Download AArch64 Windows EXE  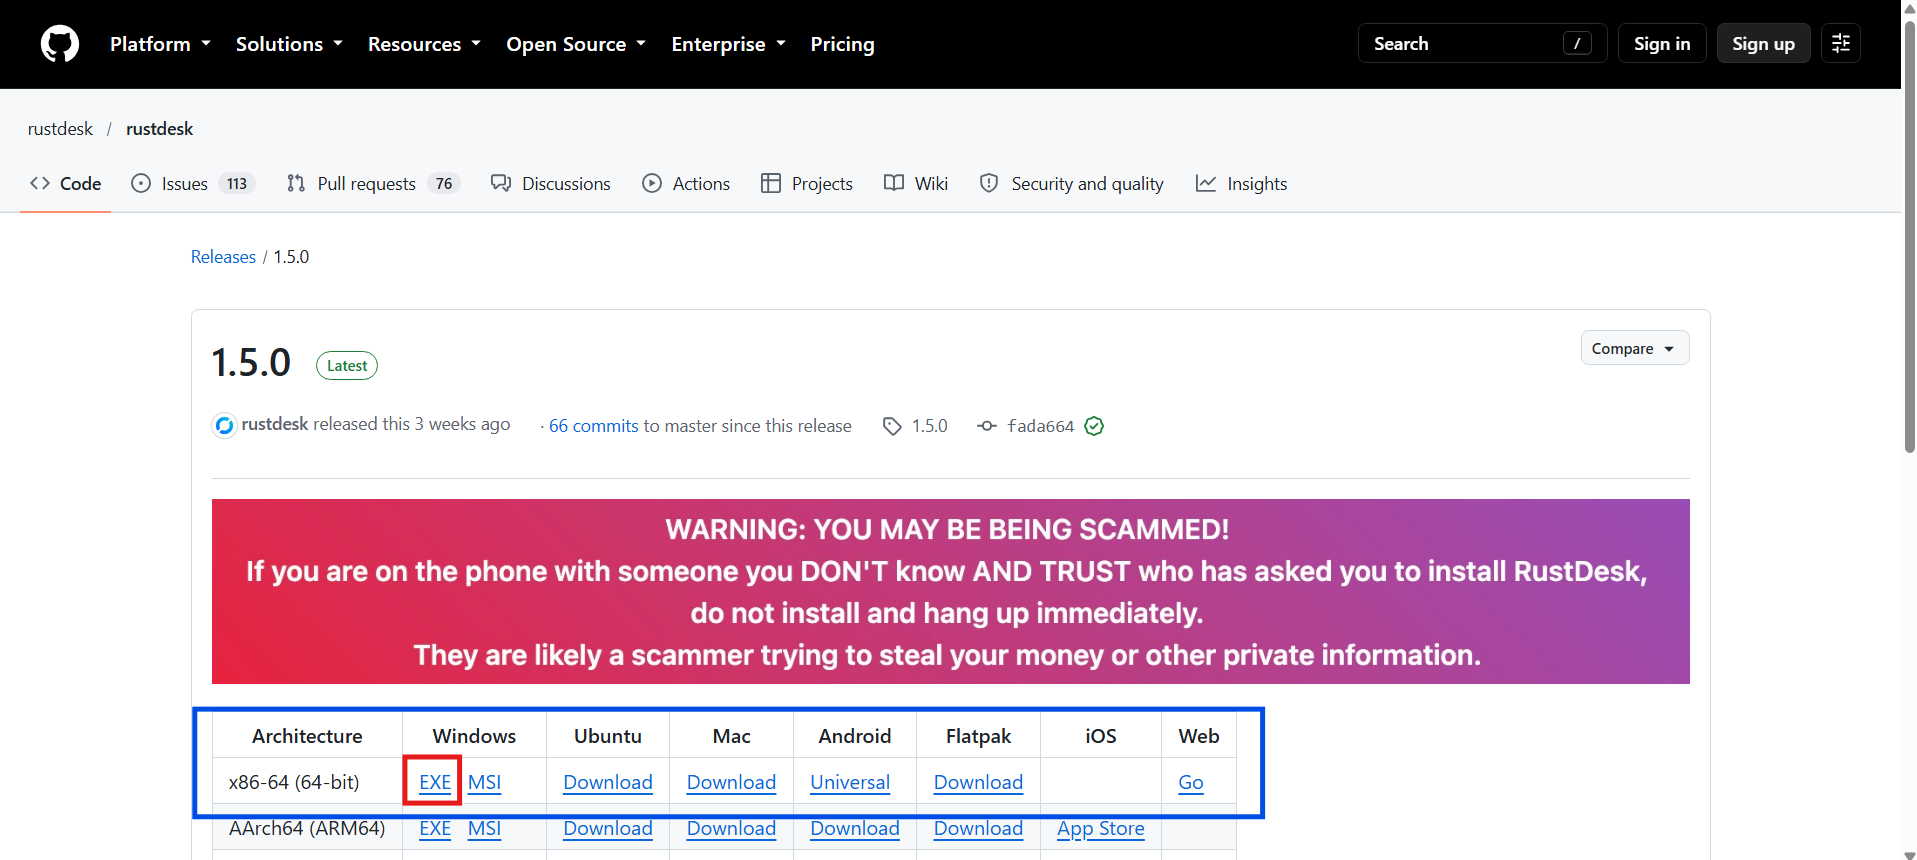click(x=435, y=828)
